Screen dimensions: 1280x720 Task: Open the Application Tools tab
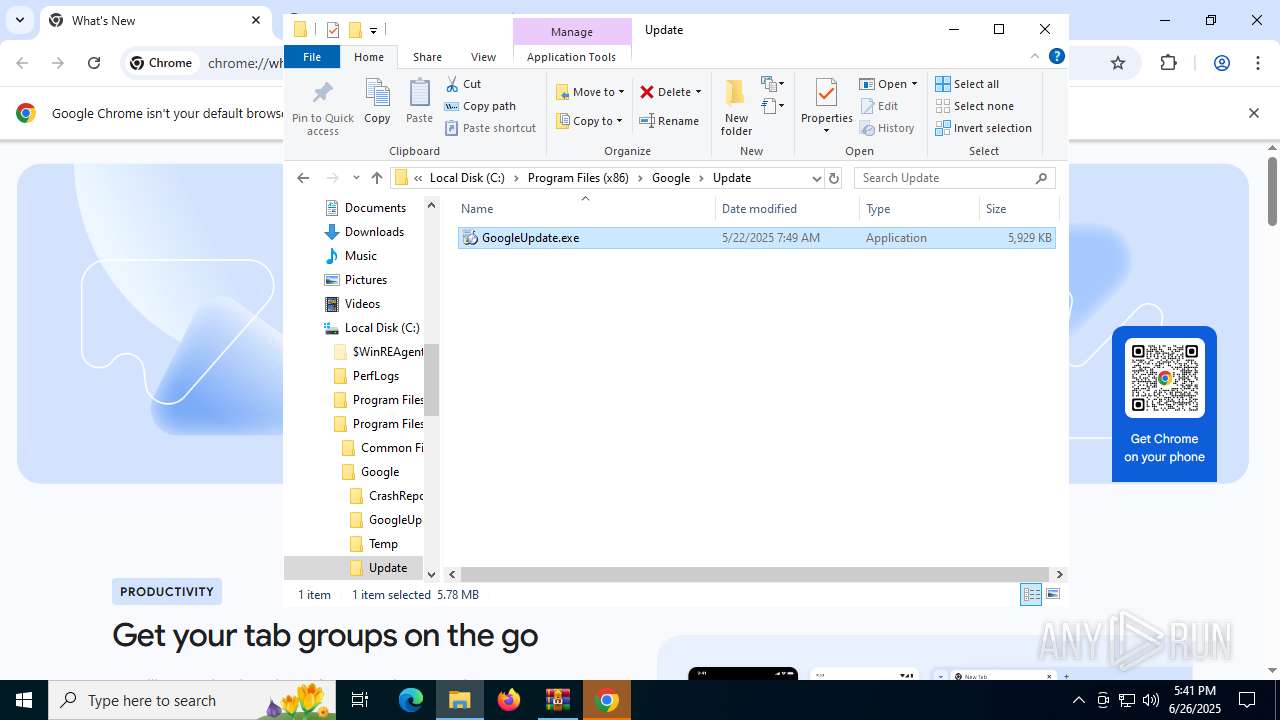tap(571, 57)
